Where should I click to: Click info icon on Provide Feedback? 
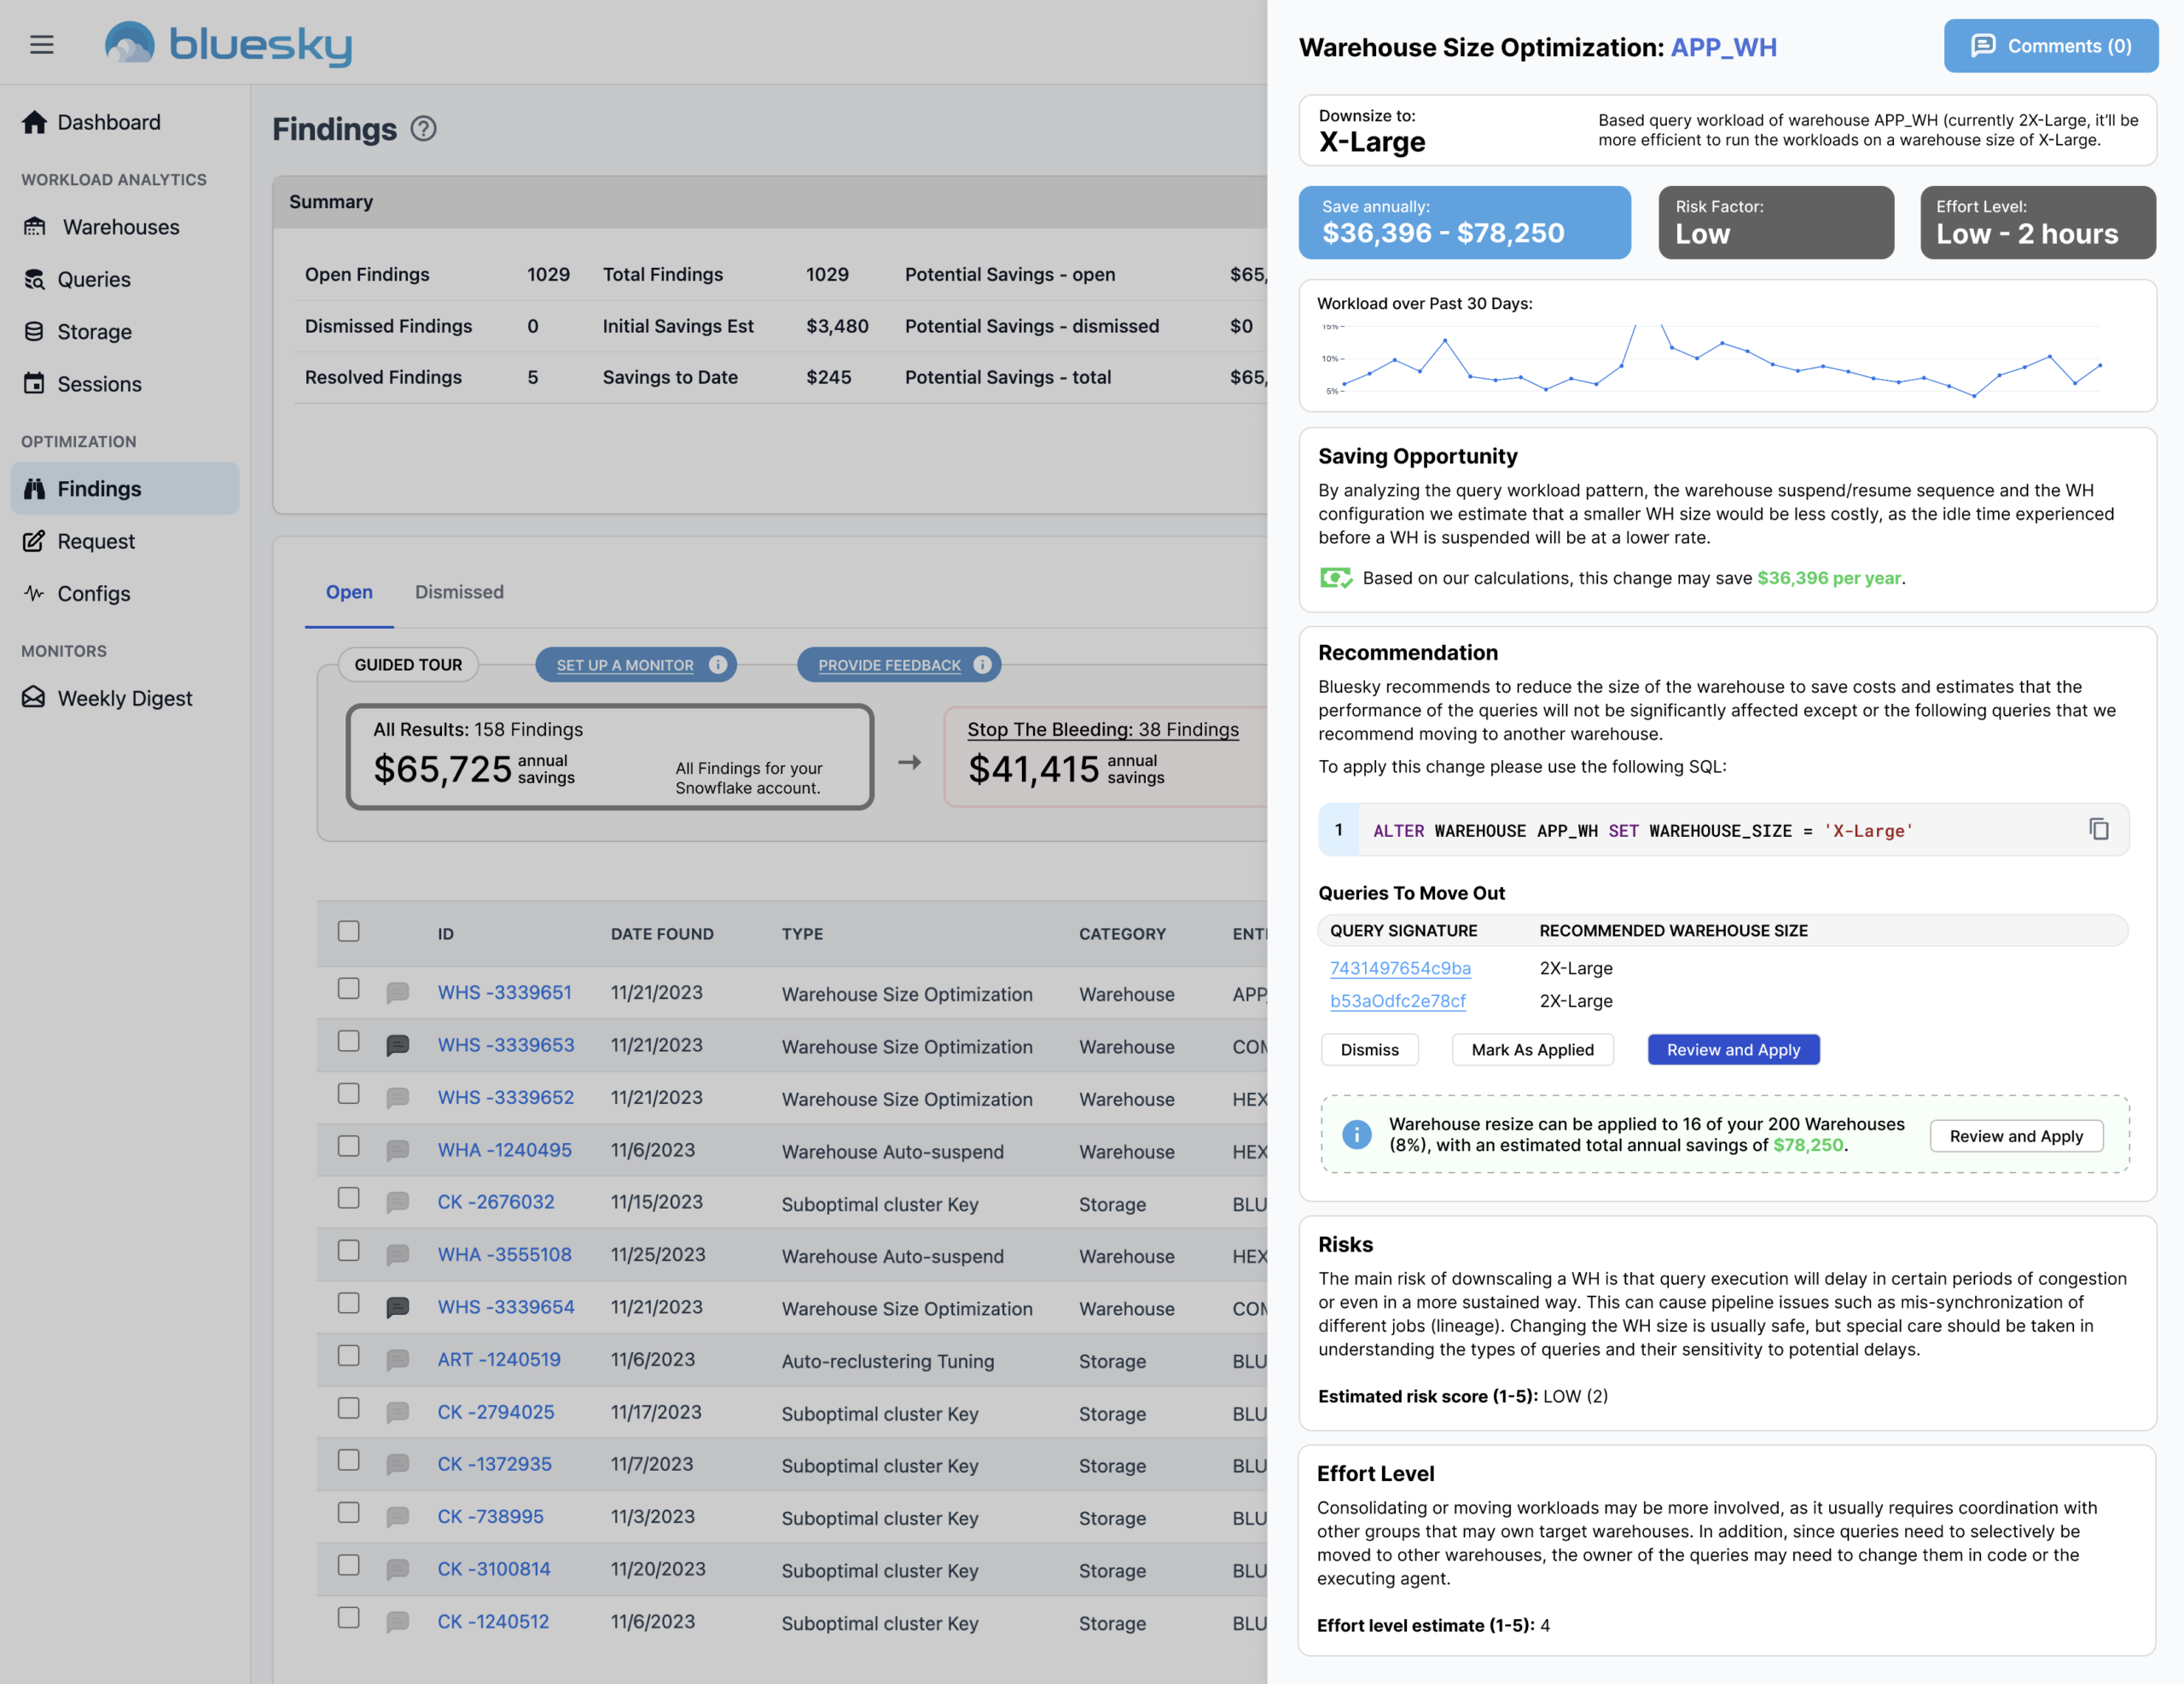pos(982,665)
